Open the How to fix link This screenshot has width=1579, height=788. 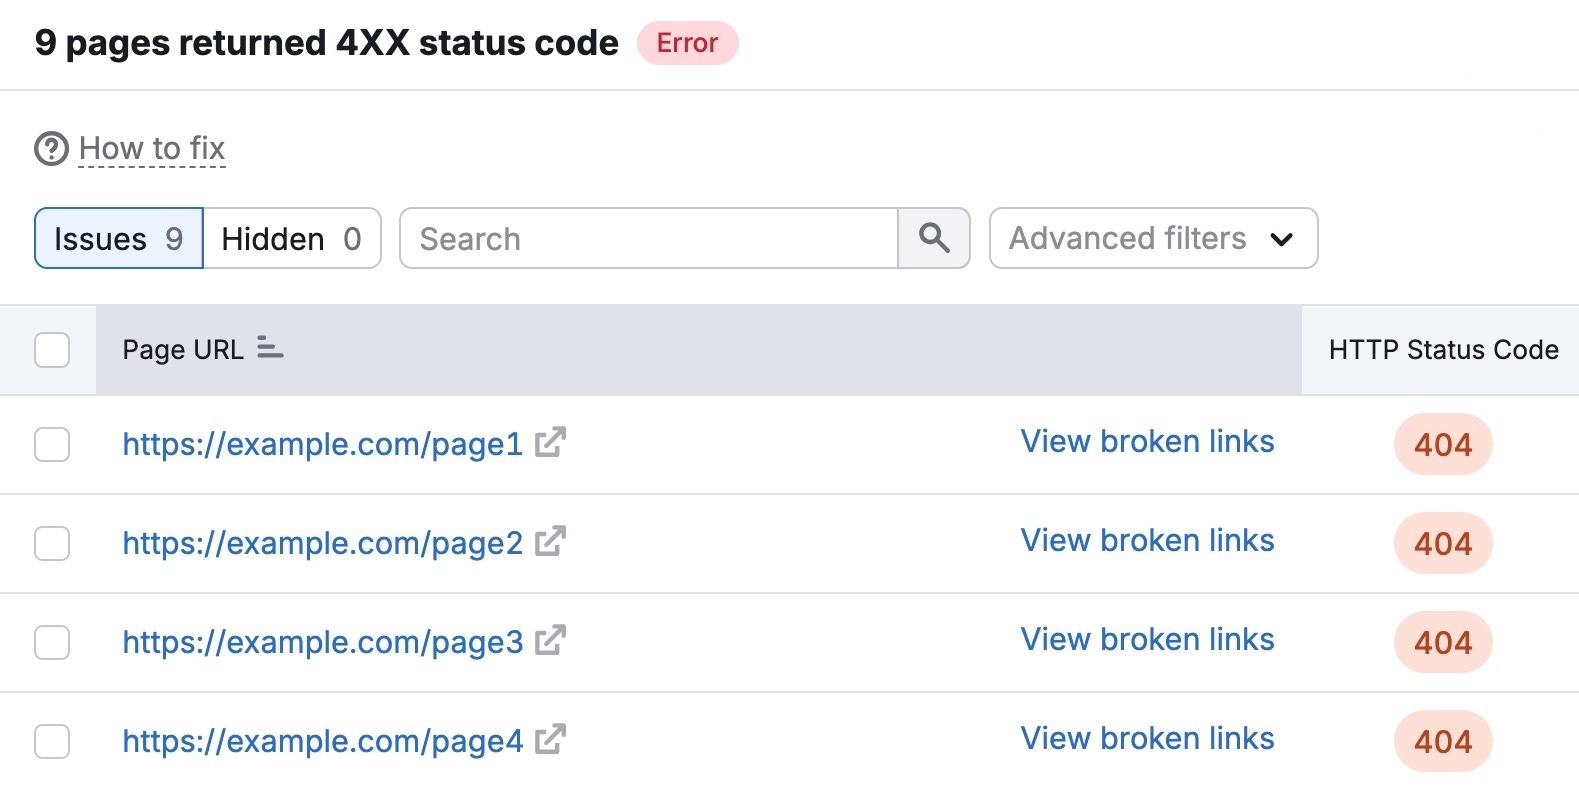pyautogui.click(x=151, y=148)
